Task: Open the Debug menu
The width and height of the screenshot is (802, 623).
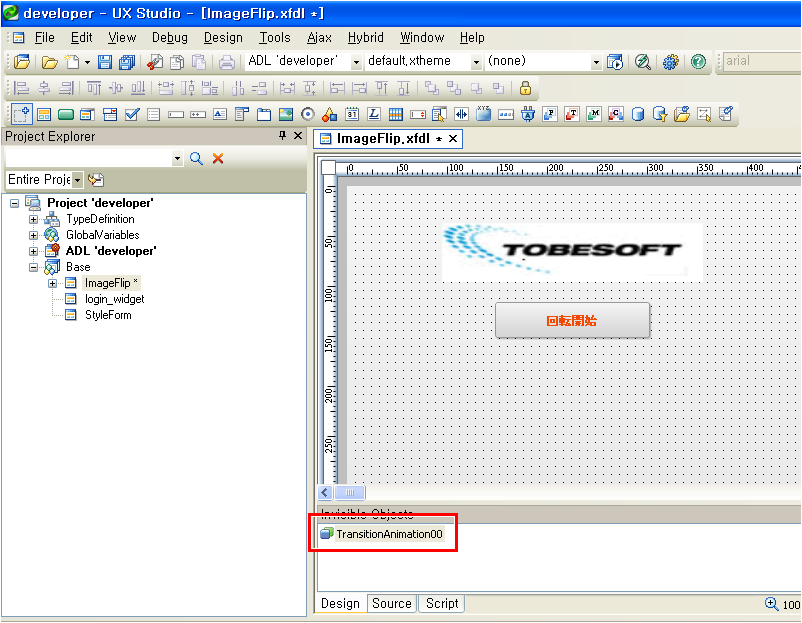Action: tap(170, 38)
